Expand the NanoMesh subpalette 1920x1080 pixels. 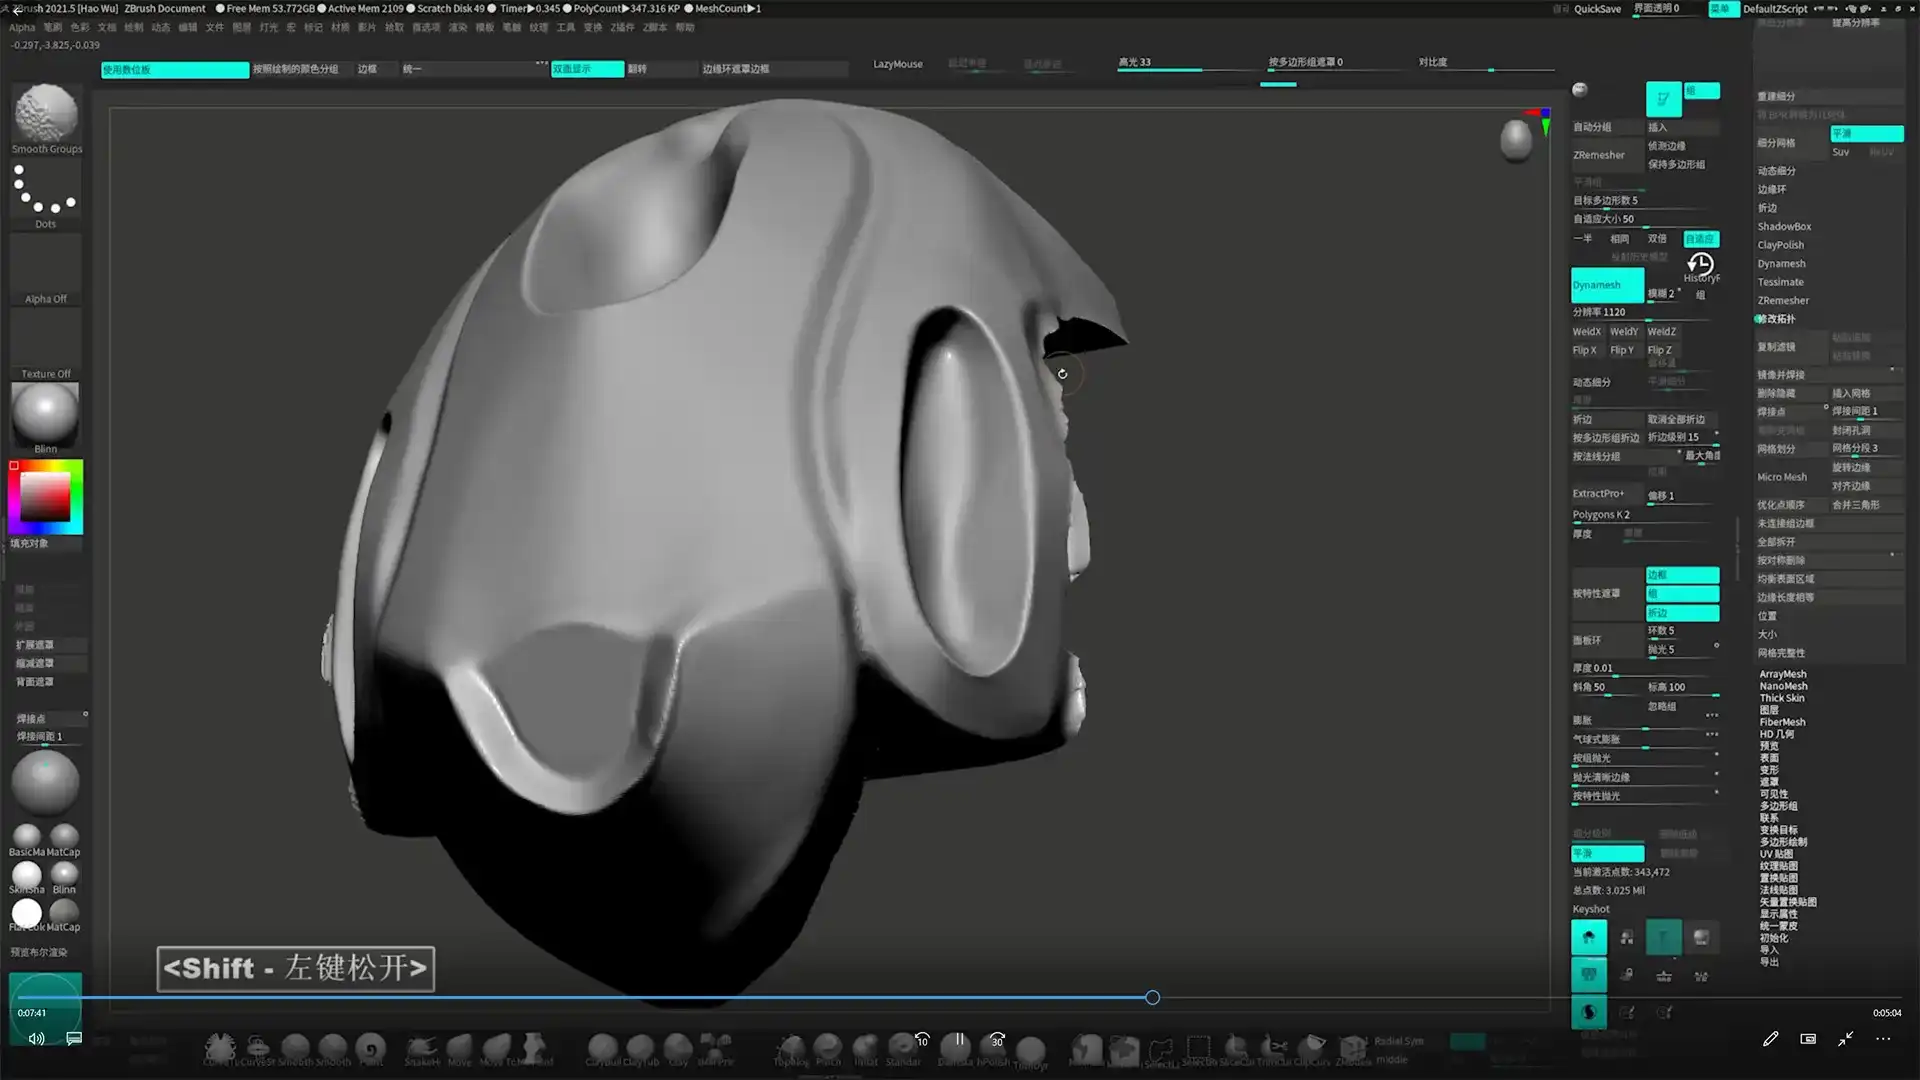(1783, 686)
